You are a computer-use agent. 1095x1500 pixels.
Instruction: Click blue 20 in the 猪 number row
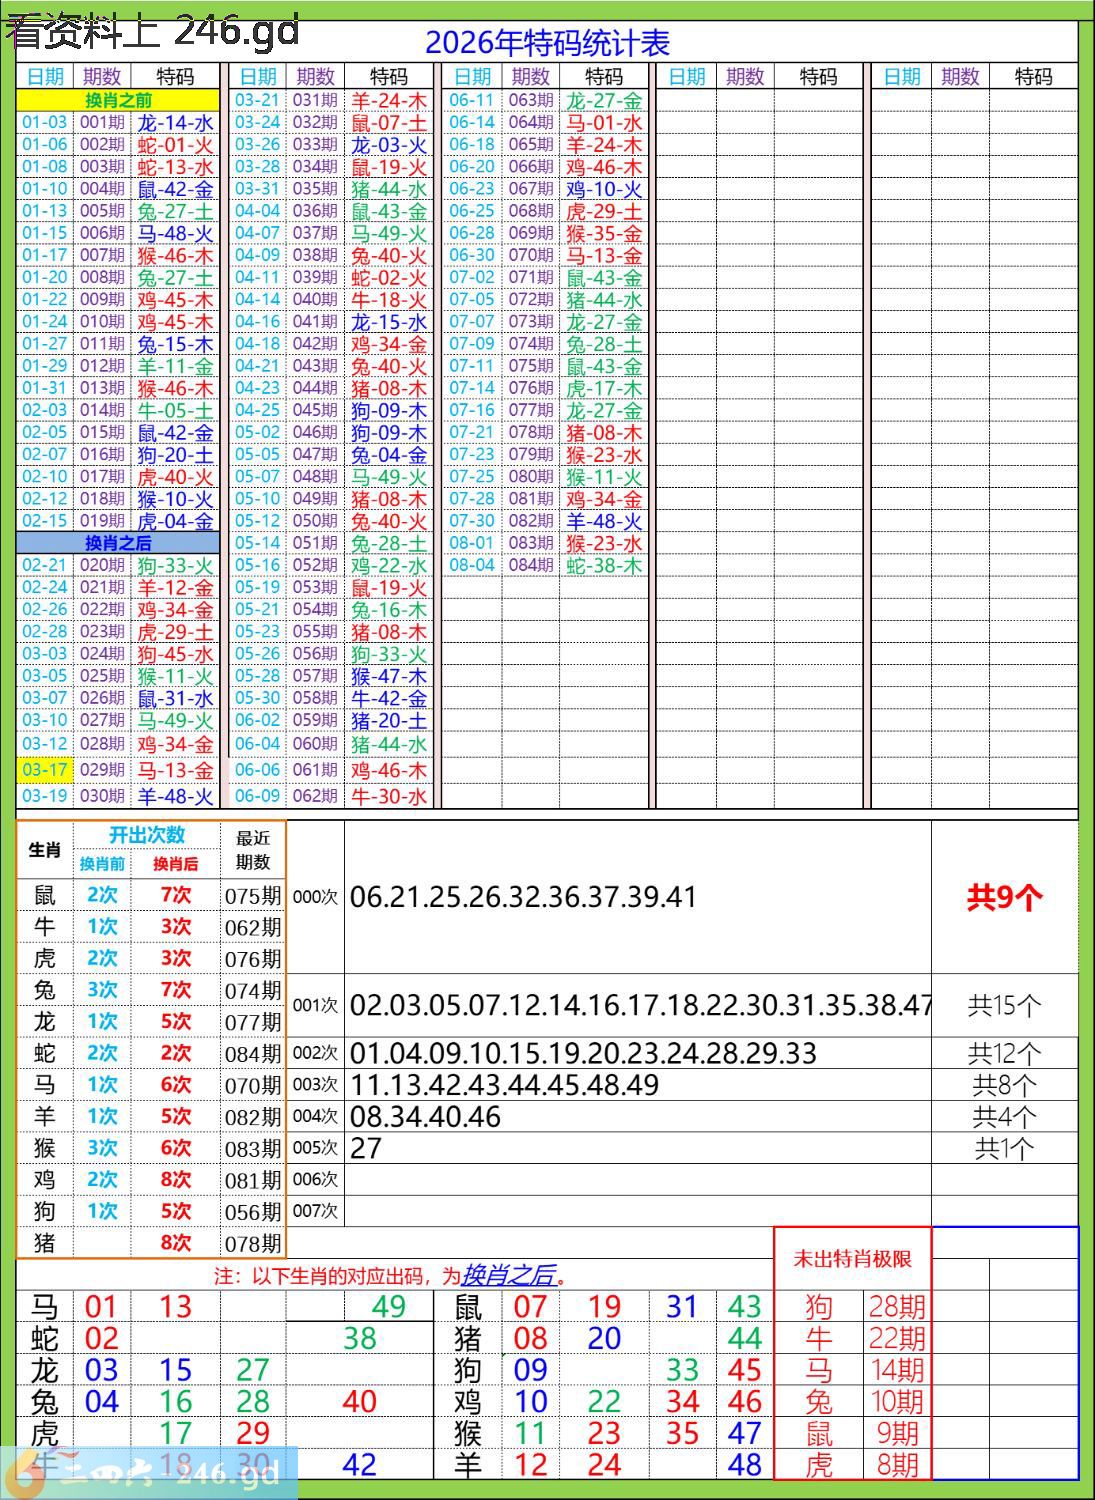tap(604, 1338)
